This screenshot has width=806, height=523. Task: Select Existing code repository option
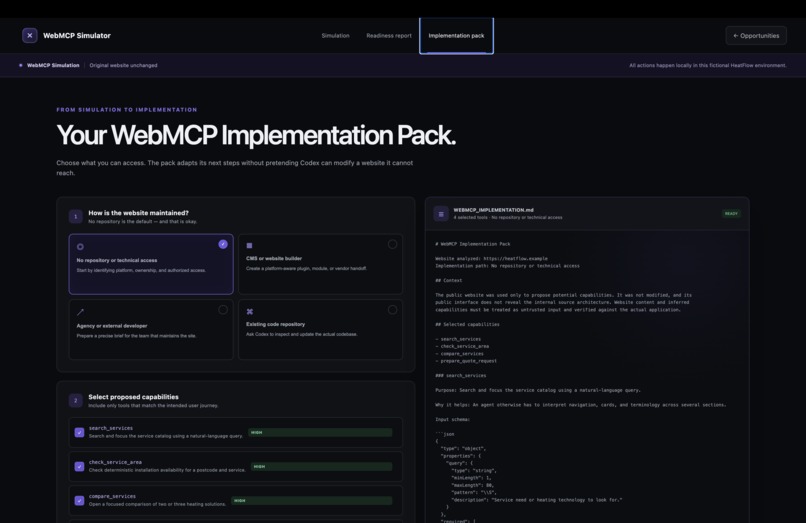[320, 330]
